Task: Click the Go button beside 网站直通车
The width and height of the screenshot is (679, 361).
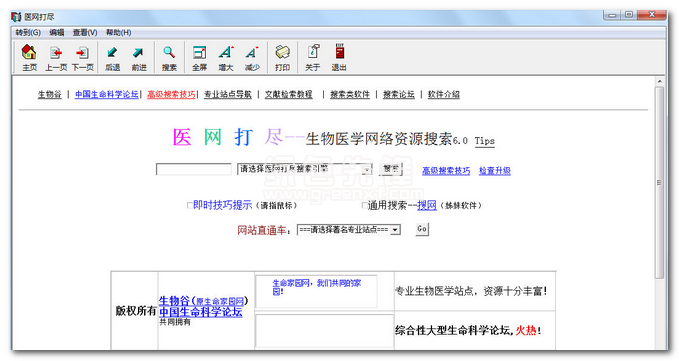Action: point(422,229)
